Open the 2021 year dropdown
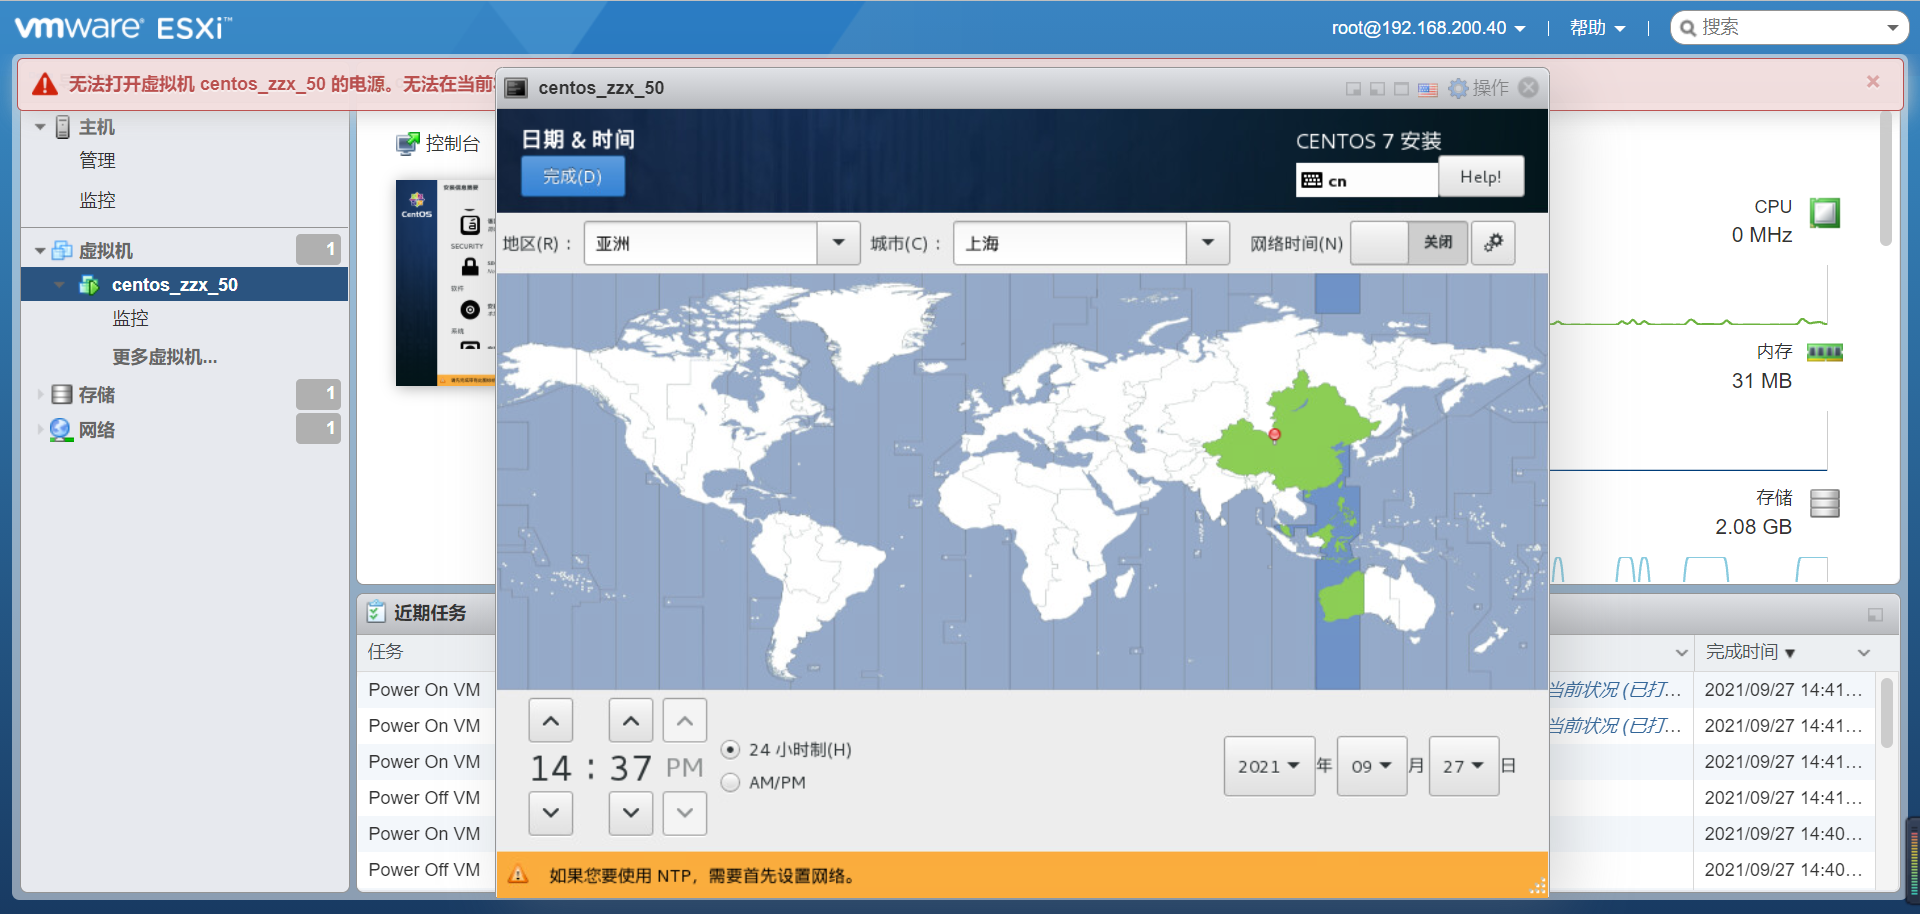Viewport: 1920px width, 914px height. pos(1269,766)
